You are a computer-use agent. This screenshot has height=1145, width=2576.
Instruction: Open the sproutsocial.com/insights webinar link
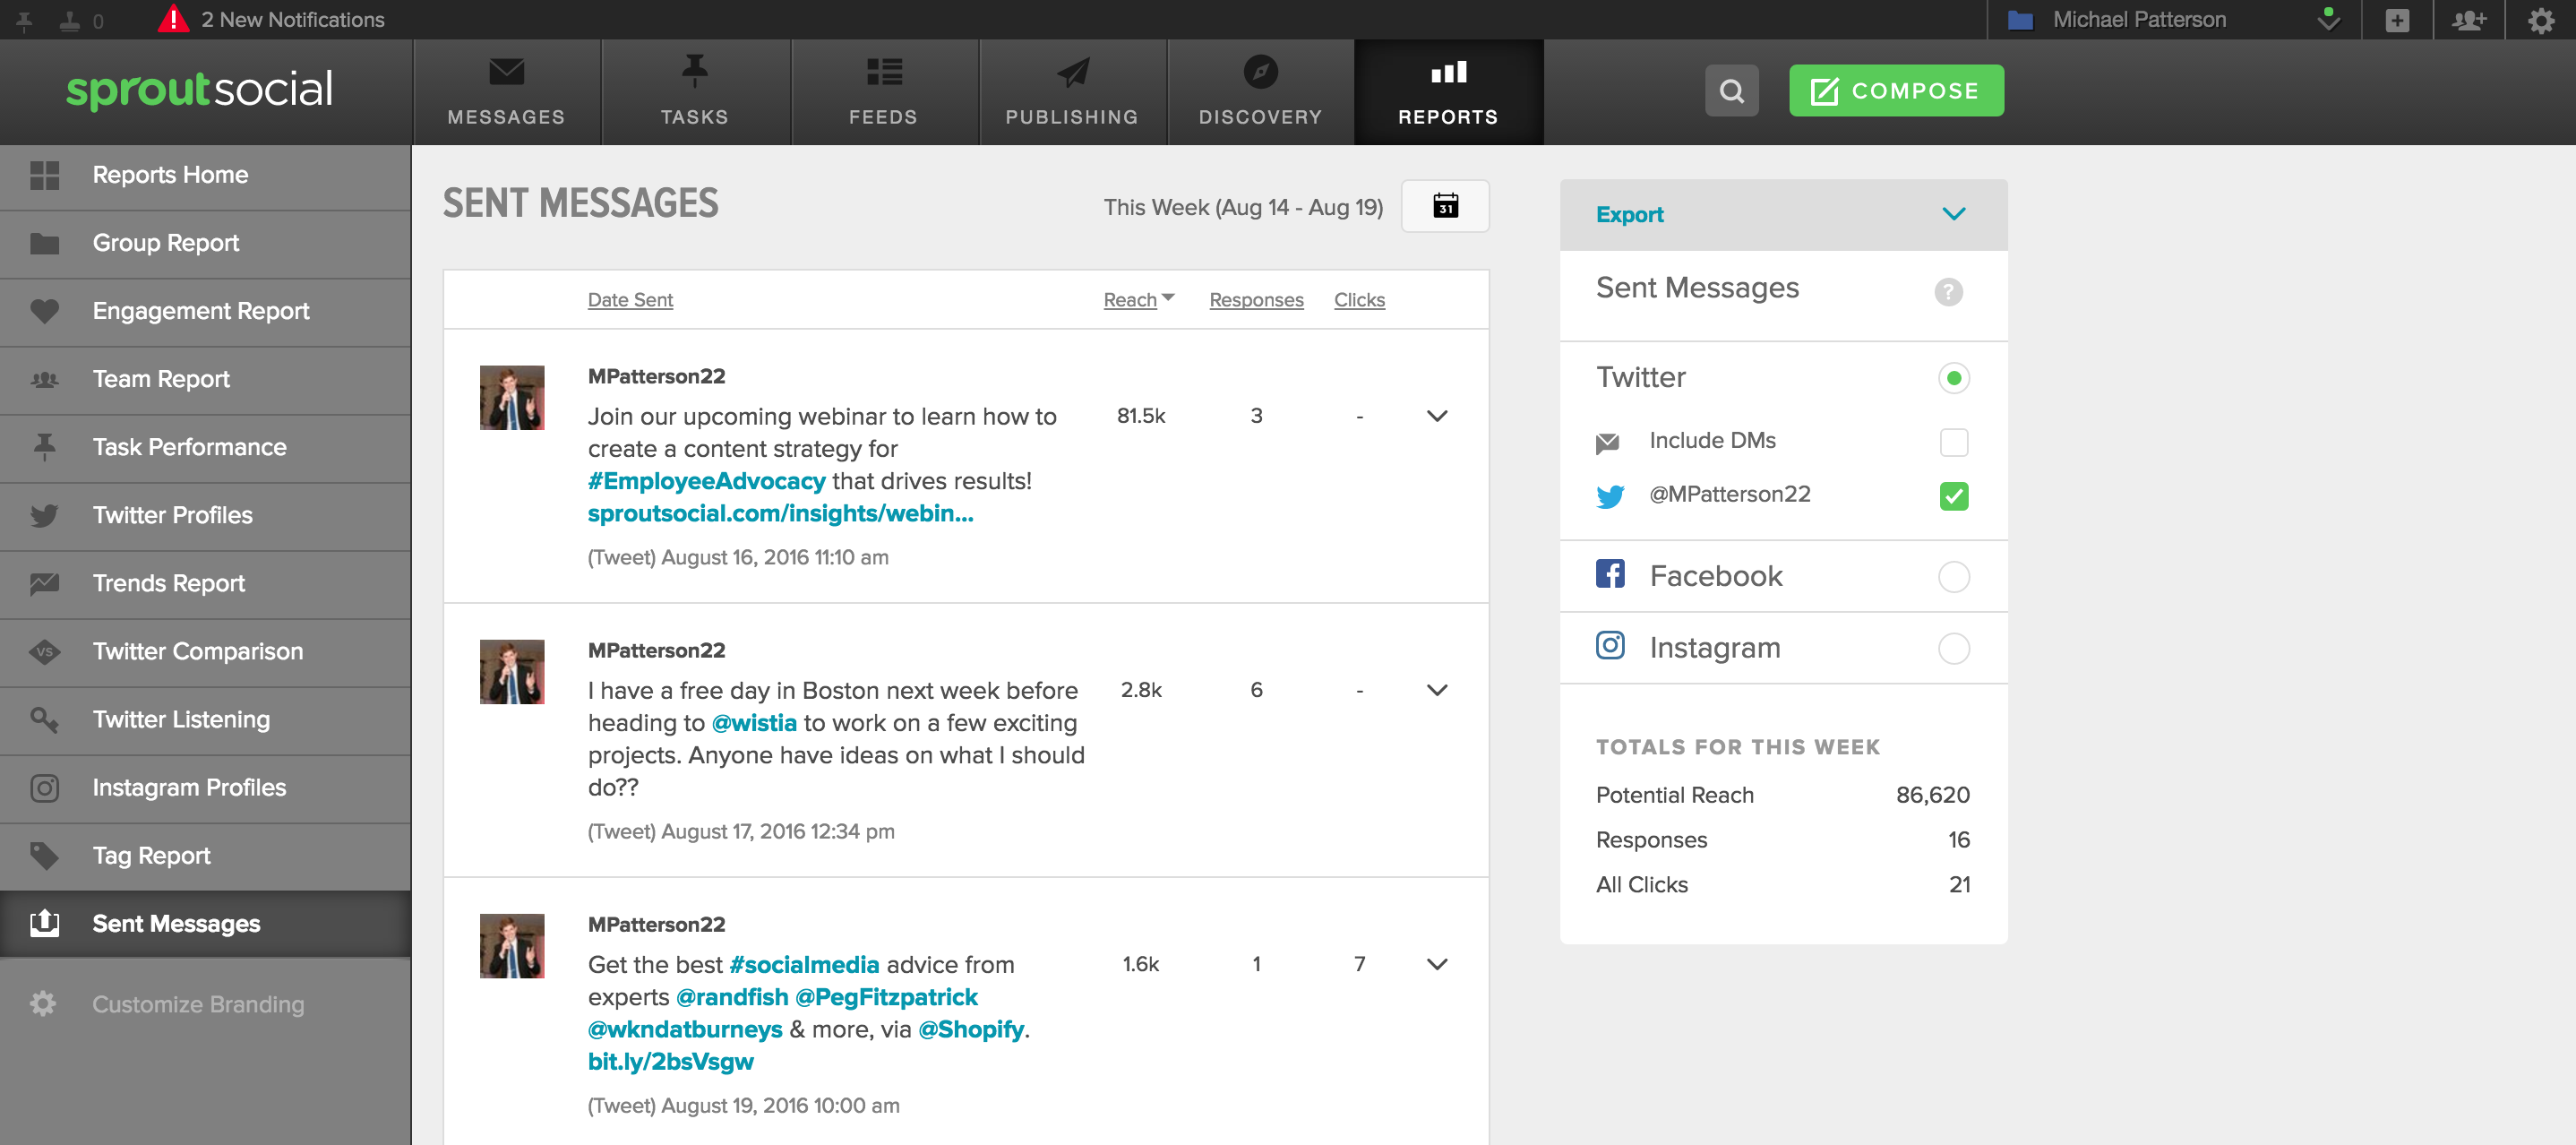[x=780, y=513]
